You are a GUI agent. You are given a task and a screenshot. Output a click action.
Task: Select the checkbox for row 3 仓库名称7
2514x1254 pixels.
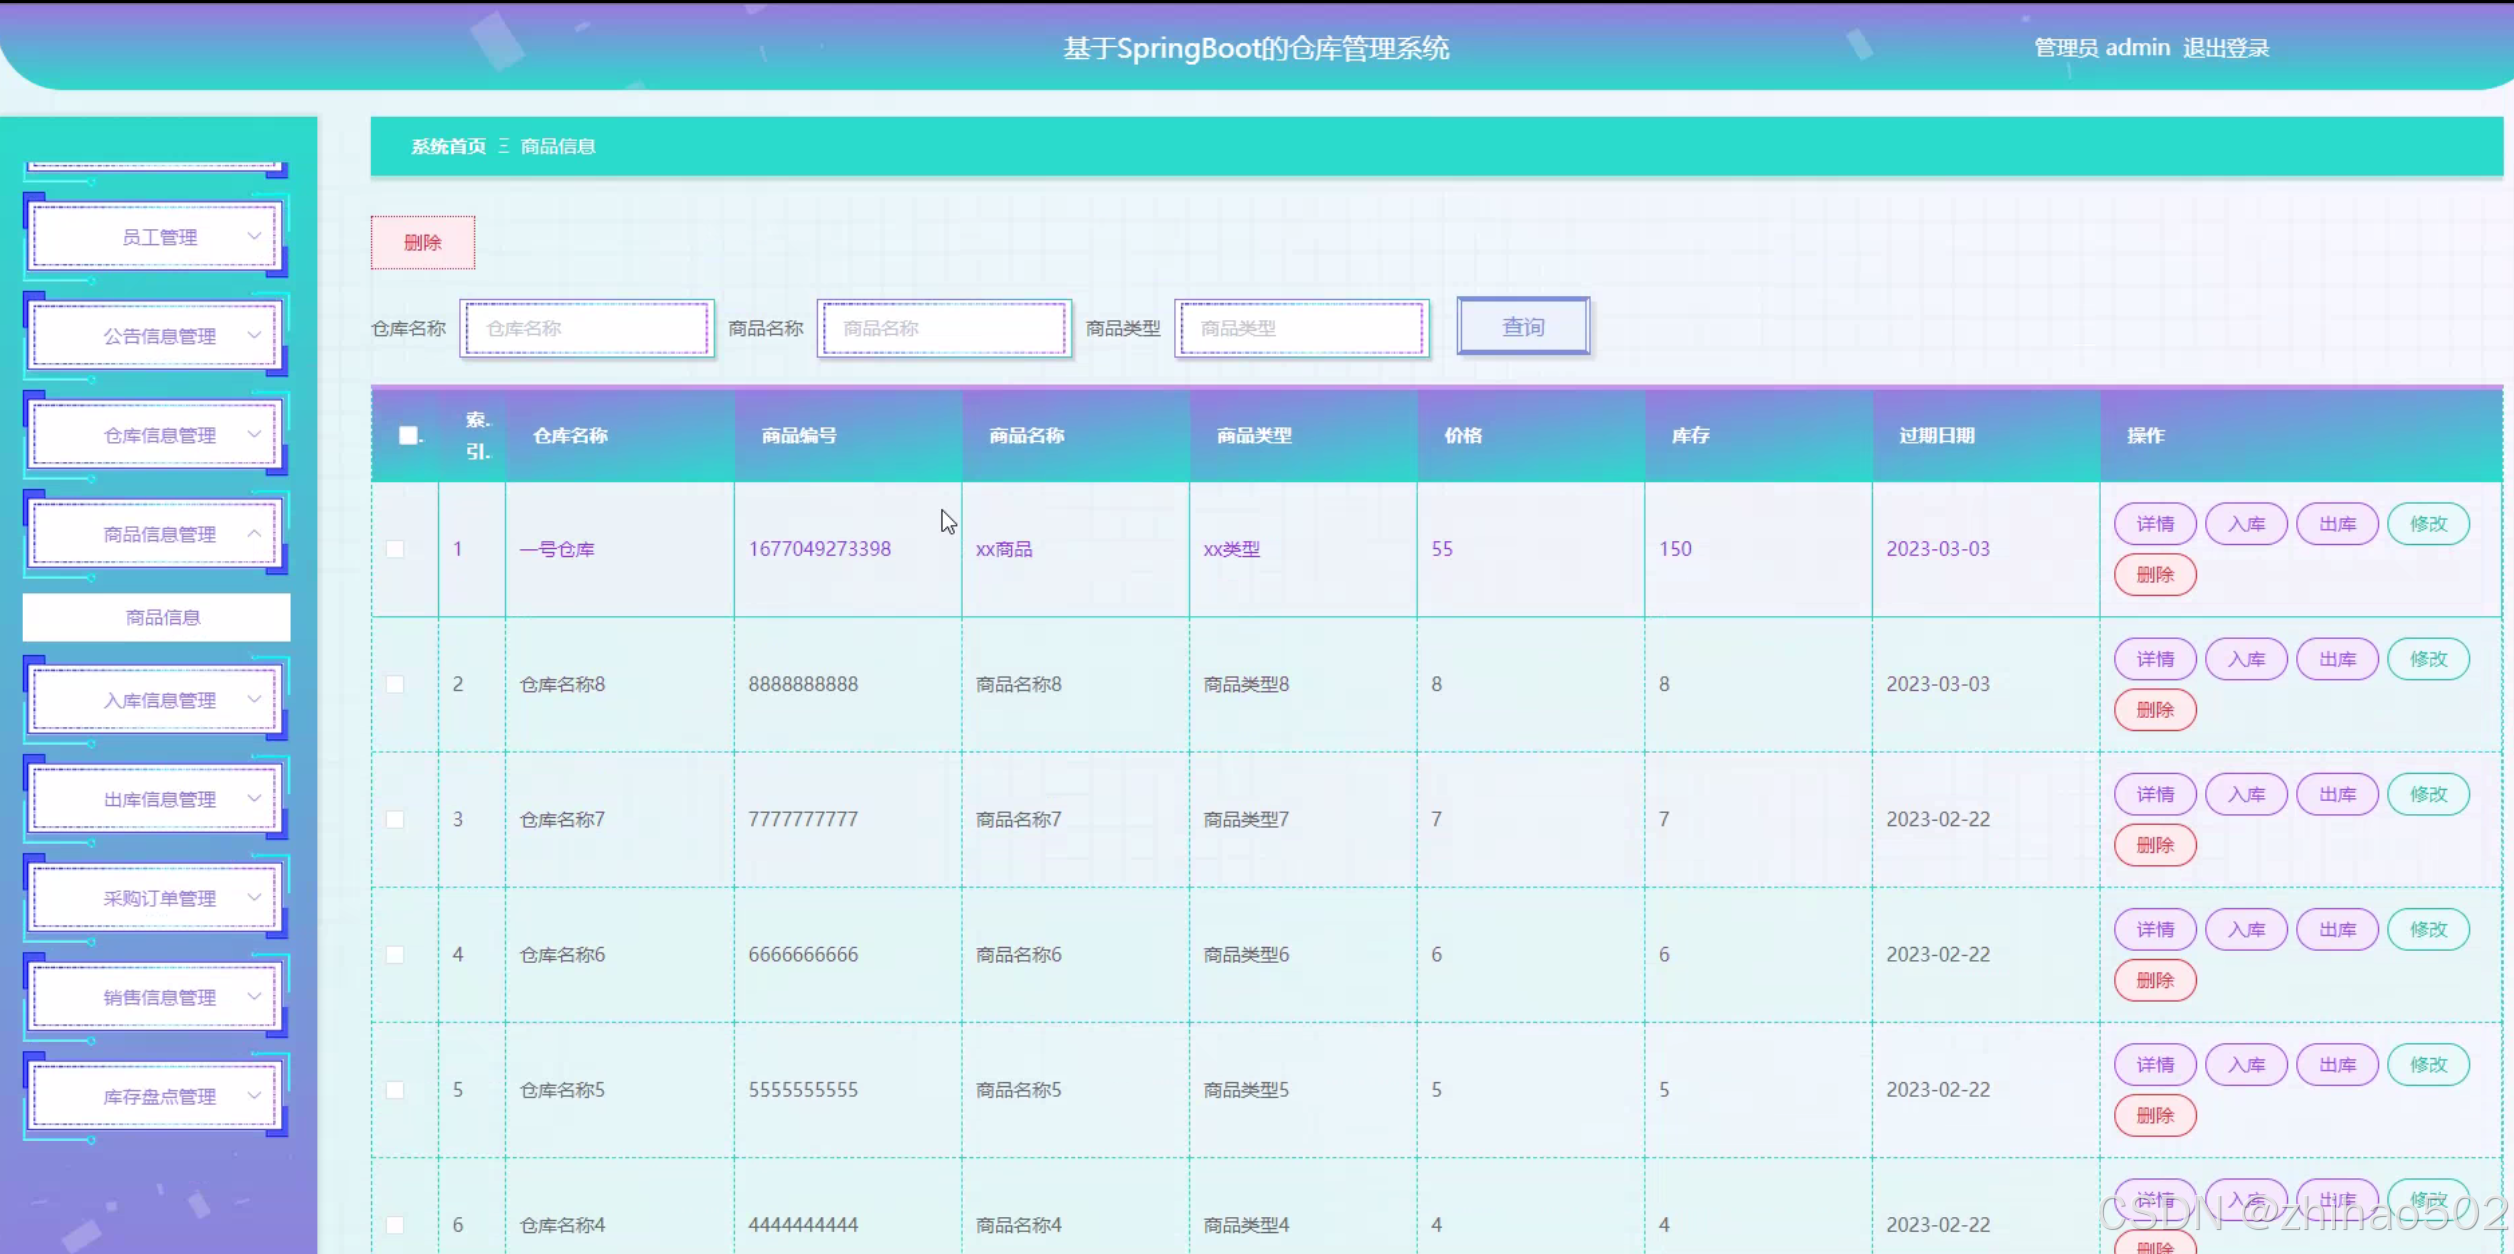pyautogui.click(x=396, y=819)
